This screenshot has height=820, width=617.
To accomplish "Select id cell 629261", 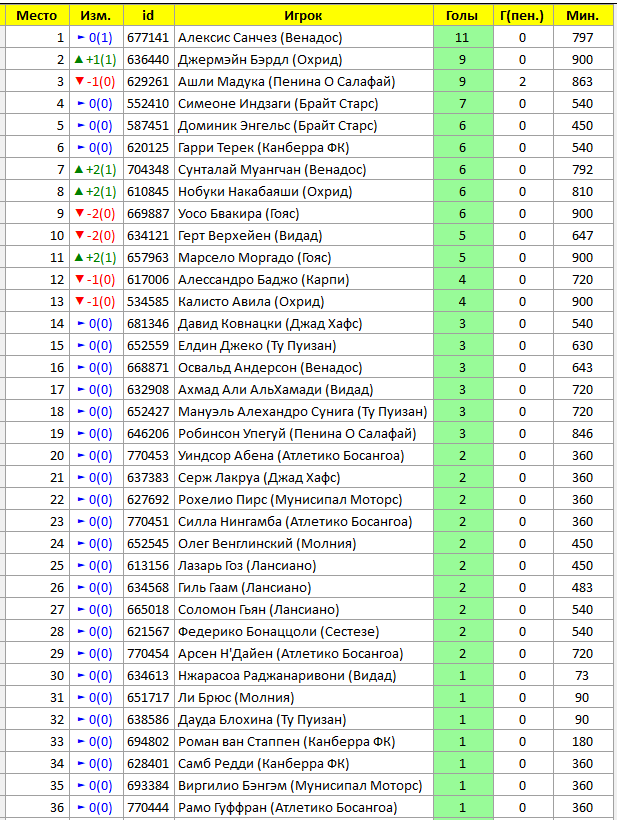I will [x=148, y=82].
